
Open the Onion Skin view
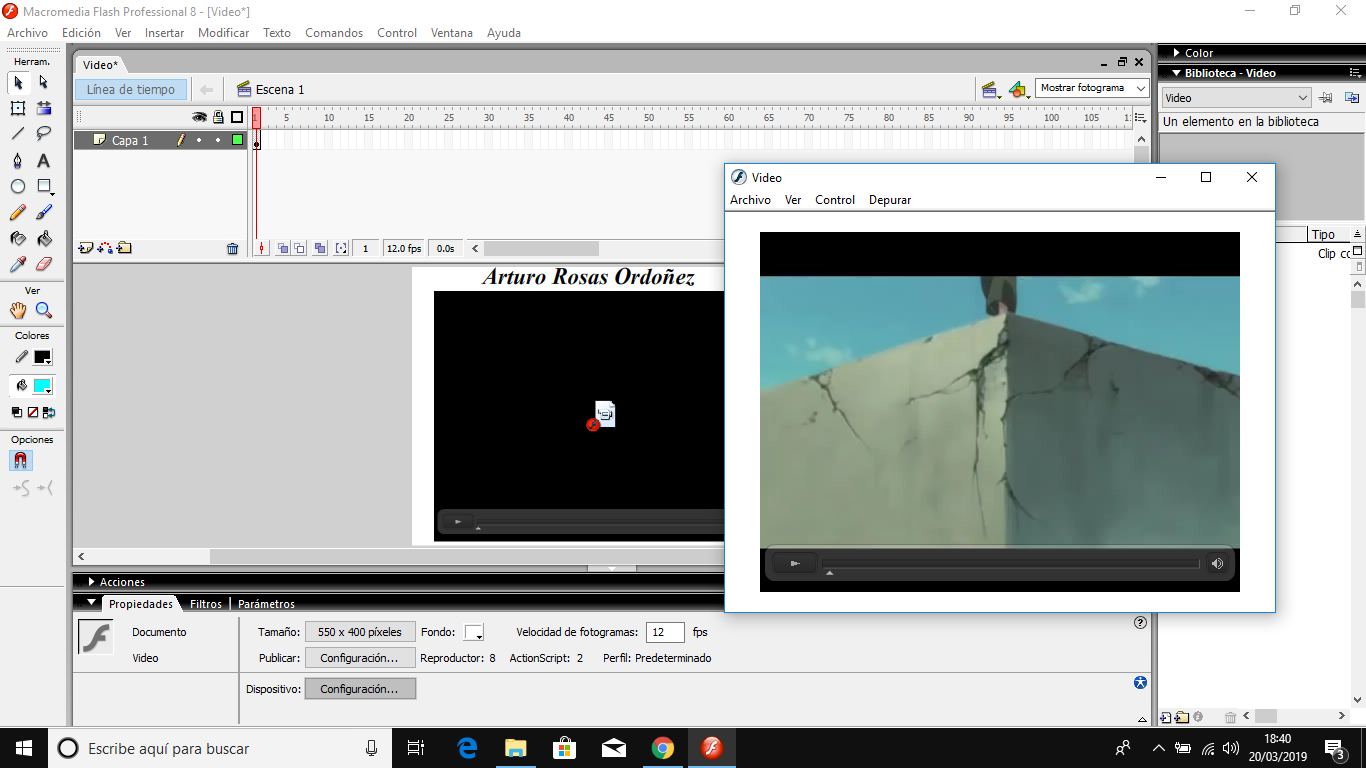point(281,247)
